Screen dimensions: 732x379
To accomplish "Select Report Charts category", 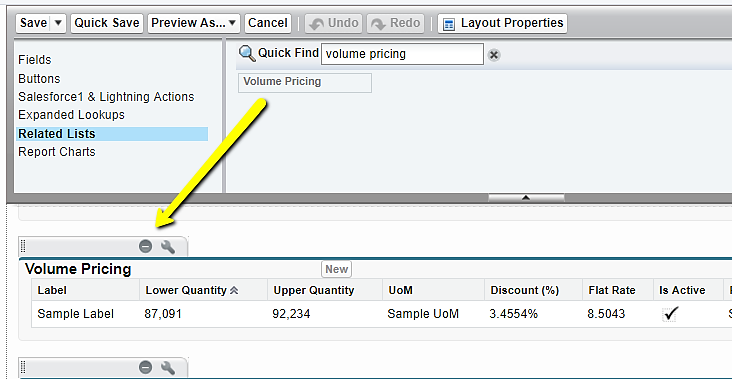I will coord(56,152).
